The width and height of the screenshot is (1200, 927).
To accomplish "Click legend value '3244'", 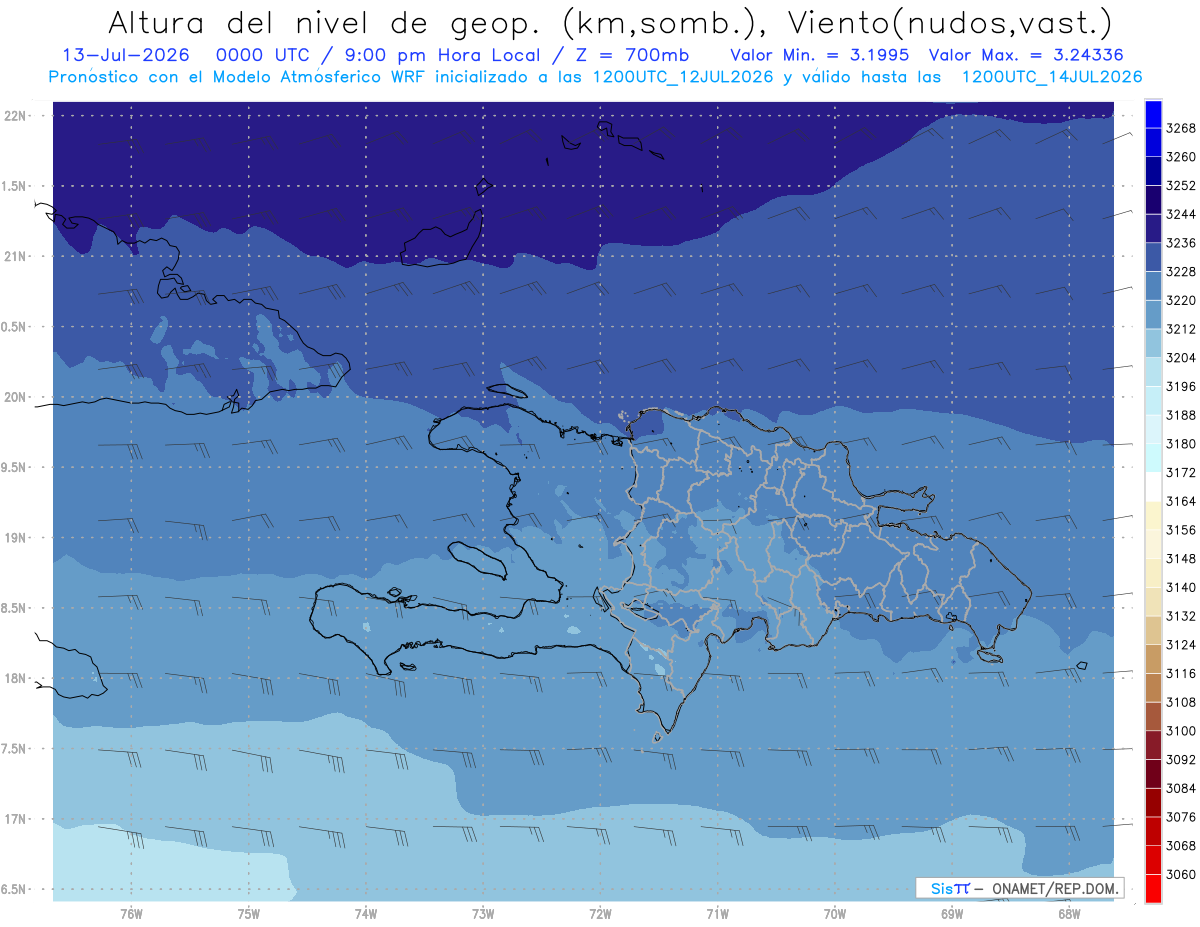I will (1181, 214).
